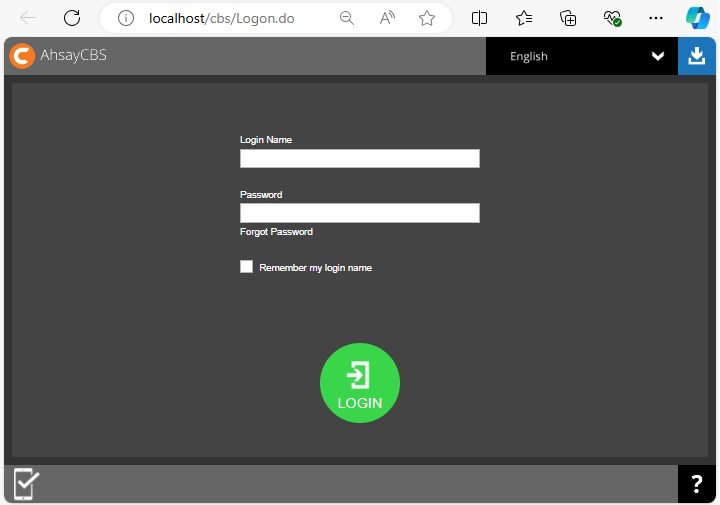The width and height of the screenshot is (720, 505).
Task: Refresh the page with reload icon
Action: 72,18
